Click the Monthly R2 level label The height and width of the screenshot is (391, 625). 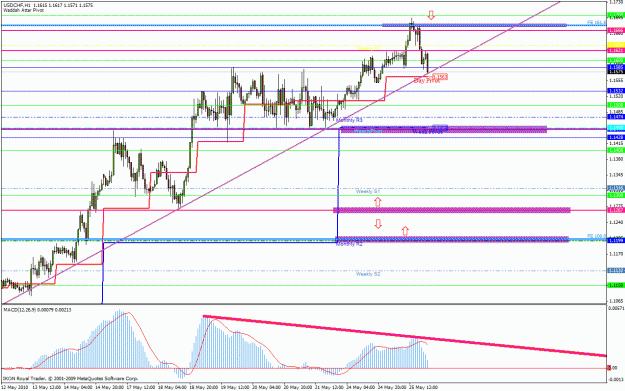[349, 244]
